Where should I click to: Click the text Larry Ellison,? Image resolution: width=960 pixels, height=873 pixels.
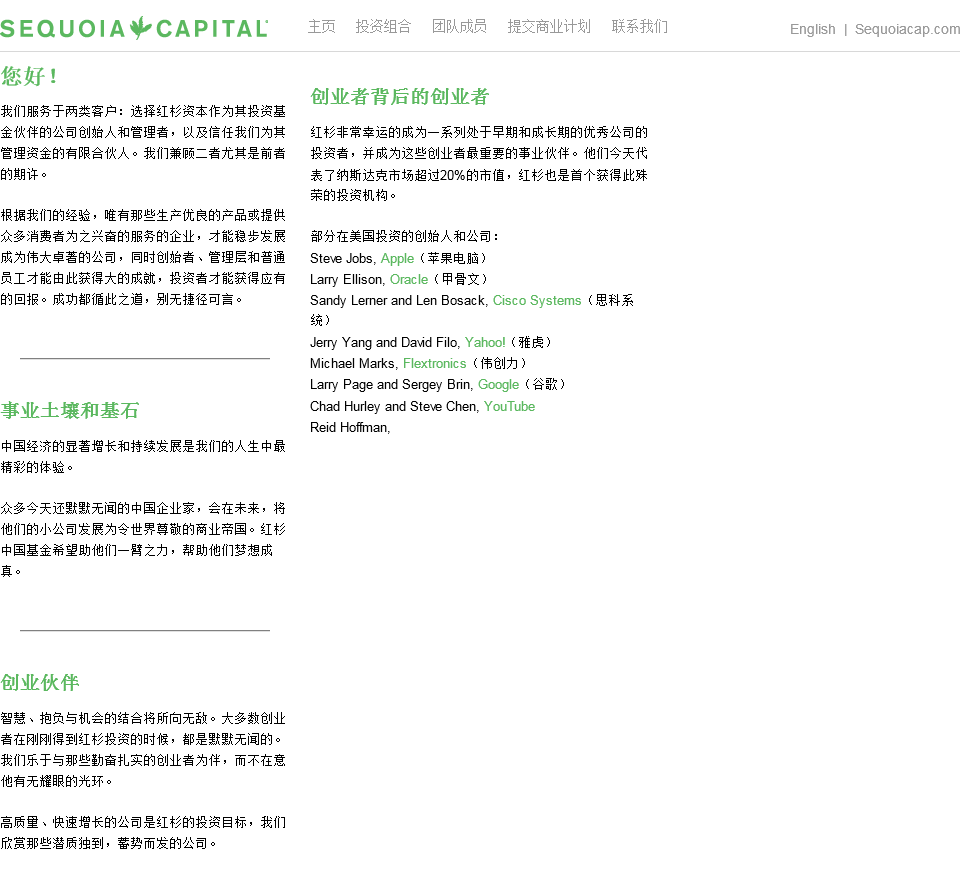pyautogui.click(x=348, y=279)
